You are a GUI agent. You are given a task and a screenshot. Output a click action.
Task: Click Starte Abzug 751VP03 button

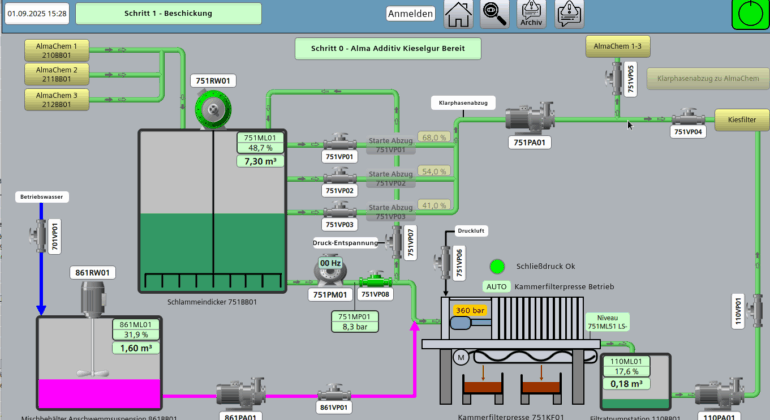pos(390,212)
